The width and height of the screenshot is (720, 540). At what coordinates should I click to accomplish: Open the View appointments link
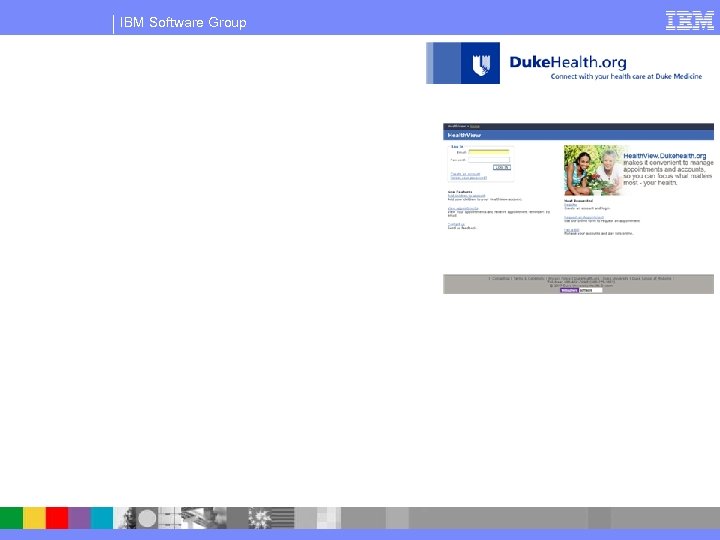coord(463,208)
